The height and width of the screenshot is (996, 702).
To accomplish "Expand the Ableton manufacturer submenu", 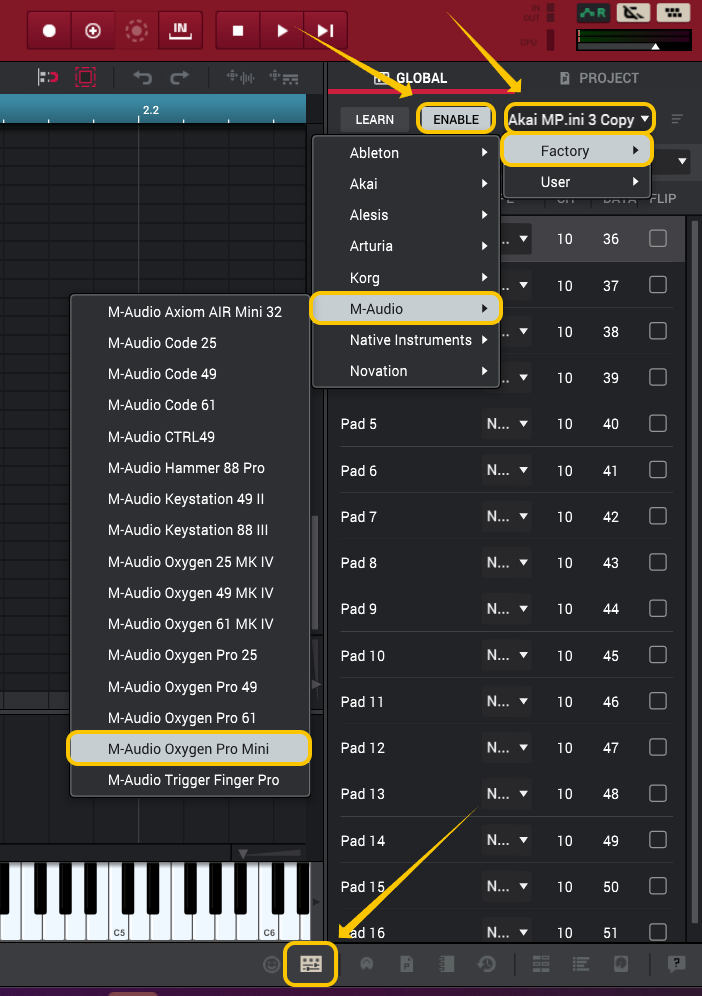I will (x=406, y=152).
